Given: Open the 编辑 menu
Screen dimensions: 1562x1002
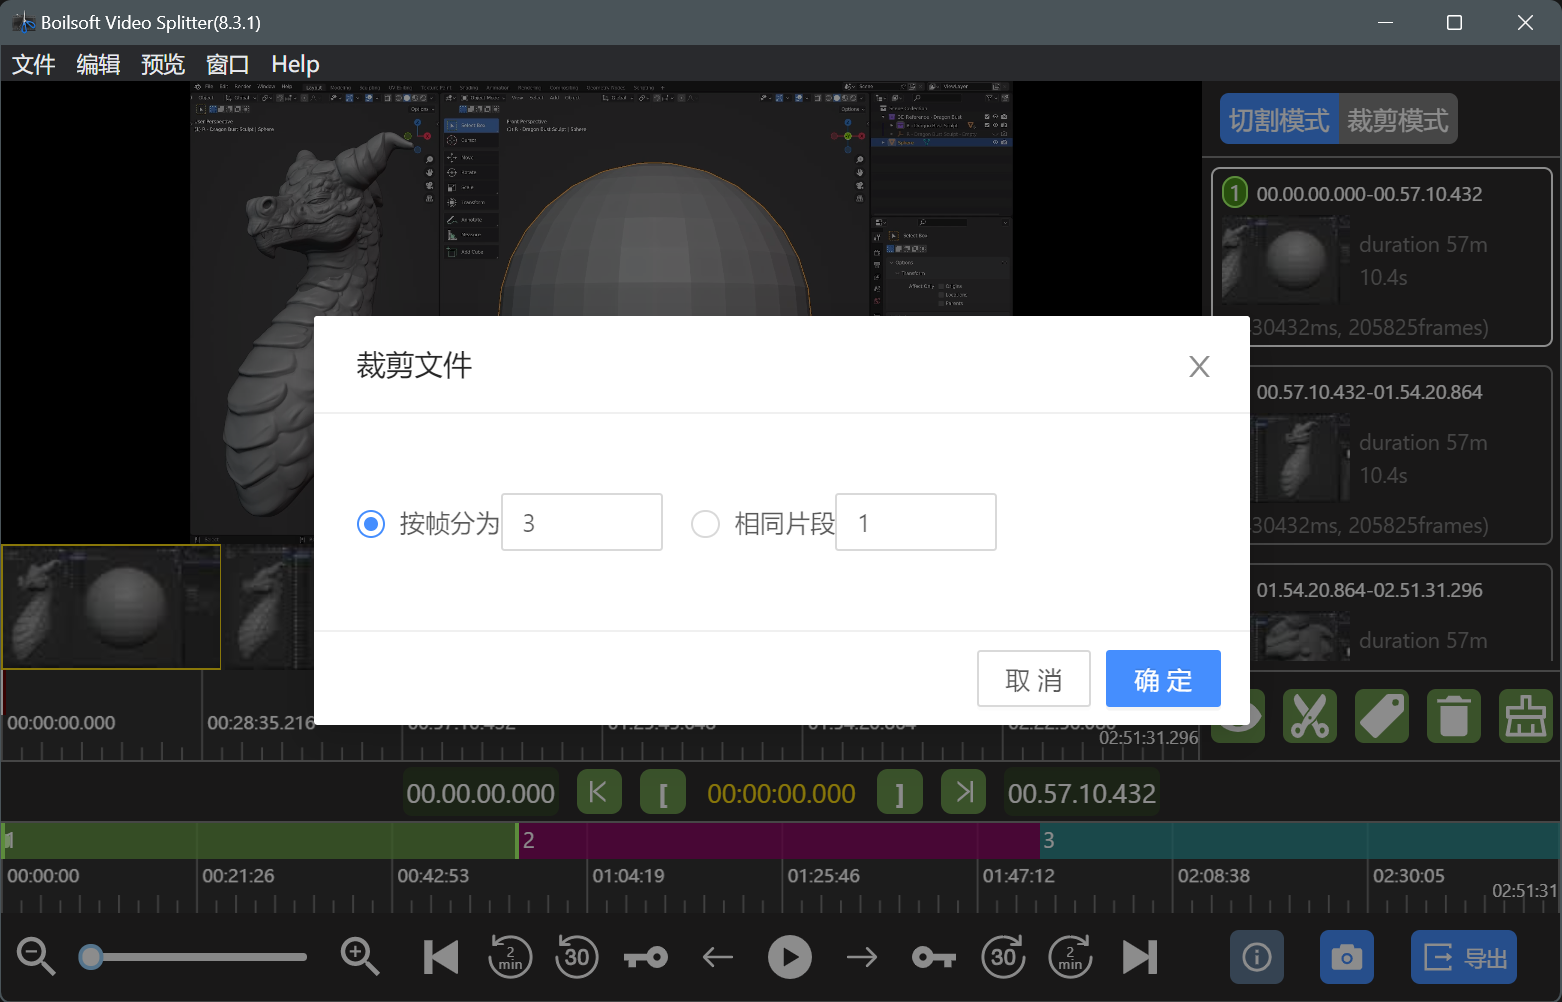Looking at the screenshot, I should click(98, 64).
